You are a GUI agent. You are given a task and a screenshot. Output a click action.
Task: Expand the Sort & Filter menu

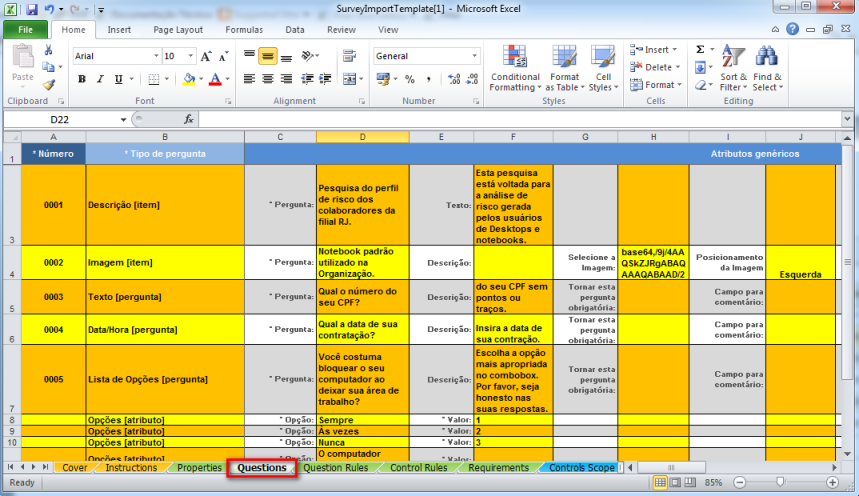(x=734, y=68)
